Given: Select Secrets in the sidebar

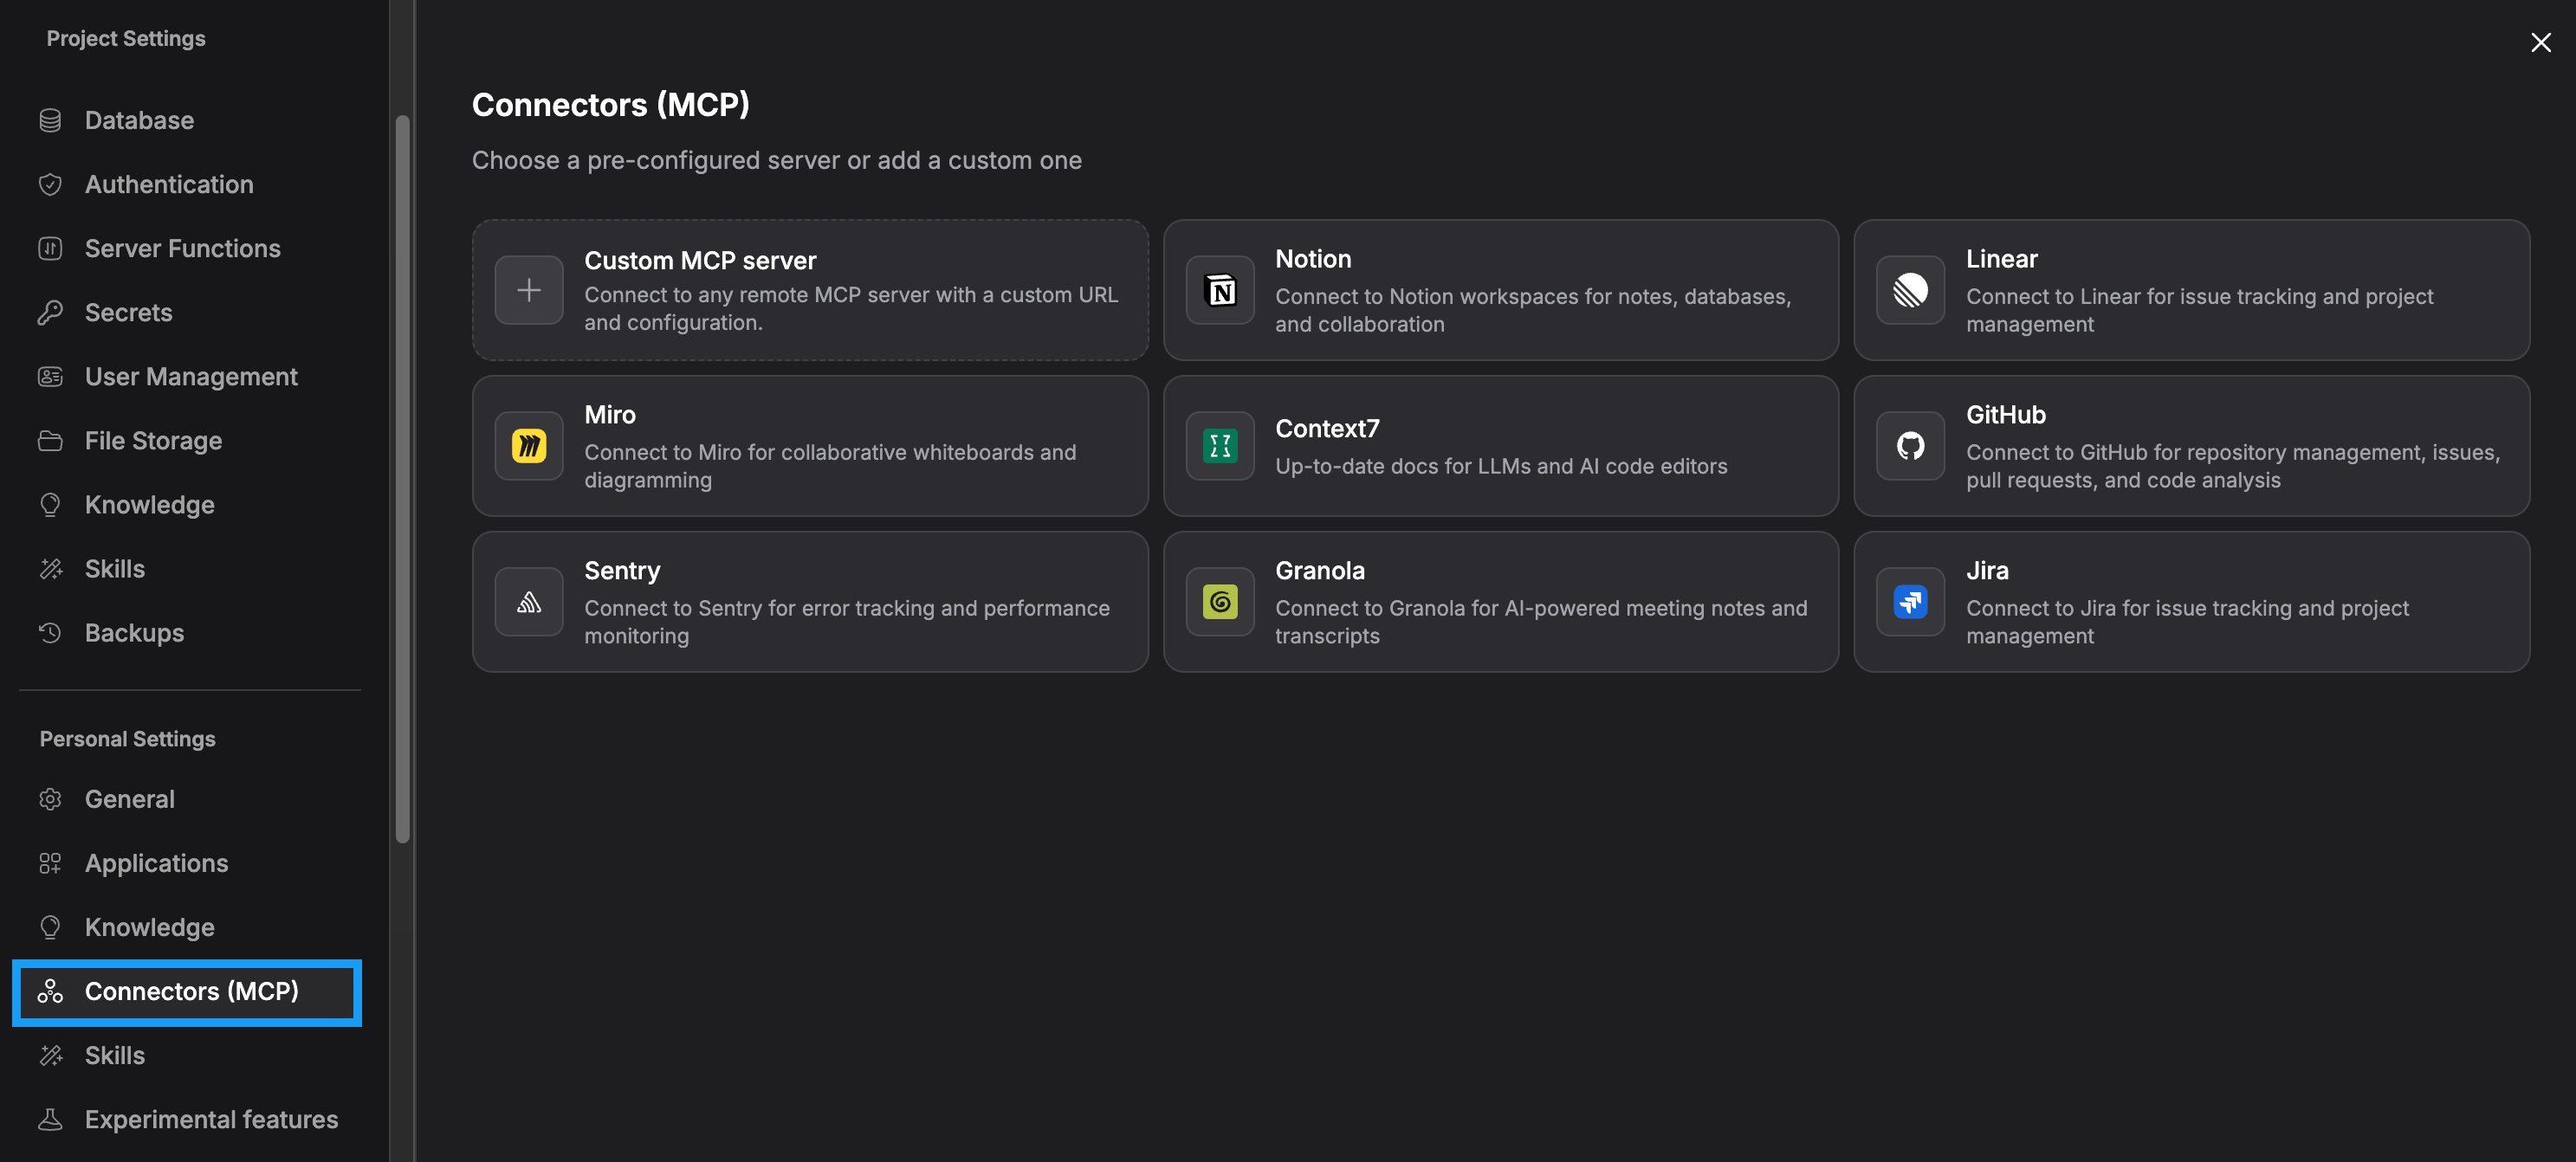Looking at the screenshot, I should click(128, 312).
